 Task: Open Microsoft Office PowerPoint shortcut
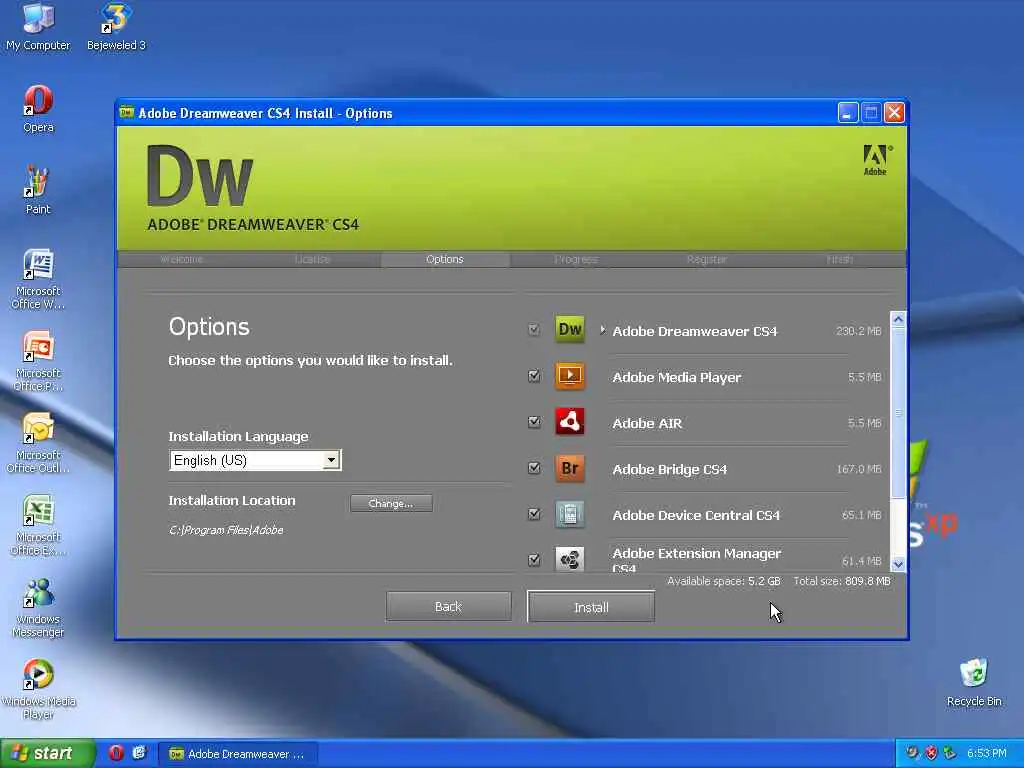(x=38, y=361)
